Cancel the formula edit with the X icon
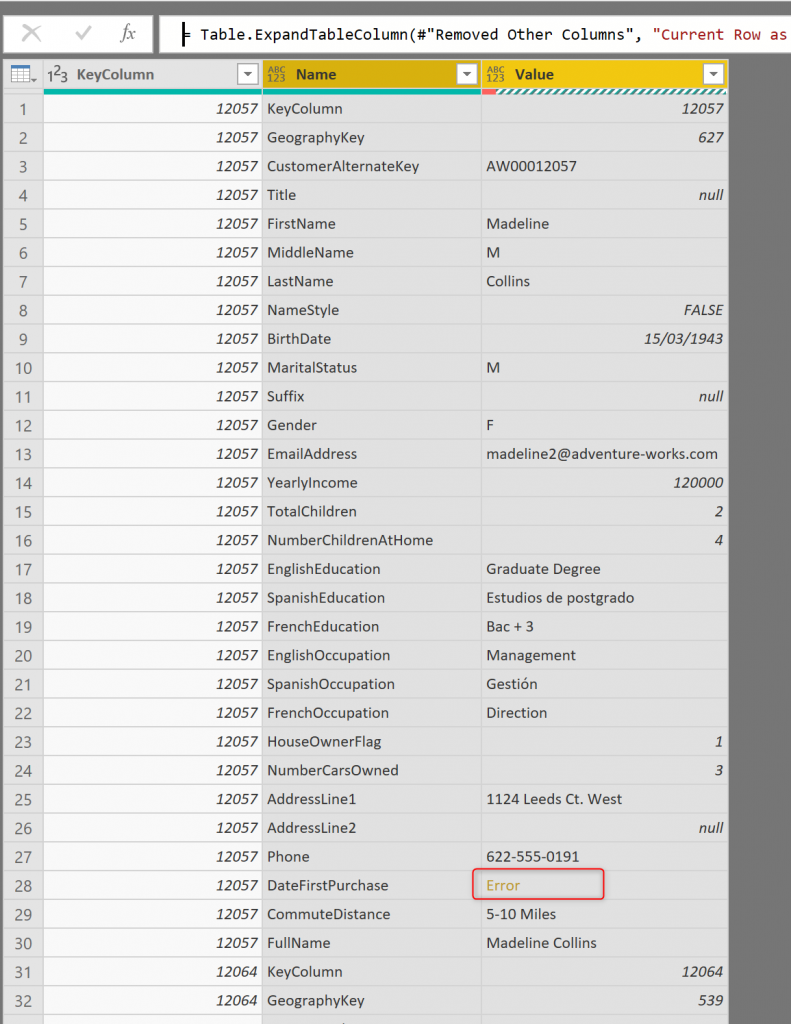Viewport: 791px width, 1024px height. pyautogui.click(x=32, y=33)
